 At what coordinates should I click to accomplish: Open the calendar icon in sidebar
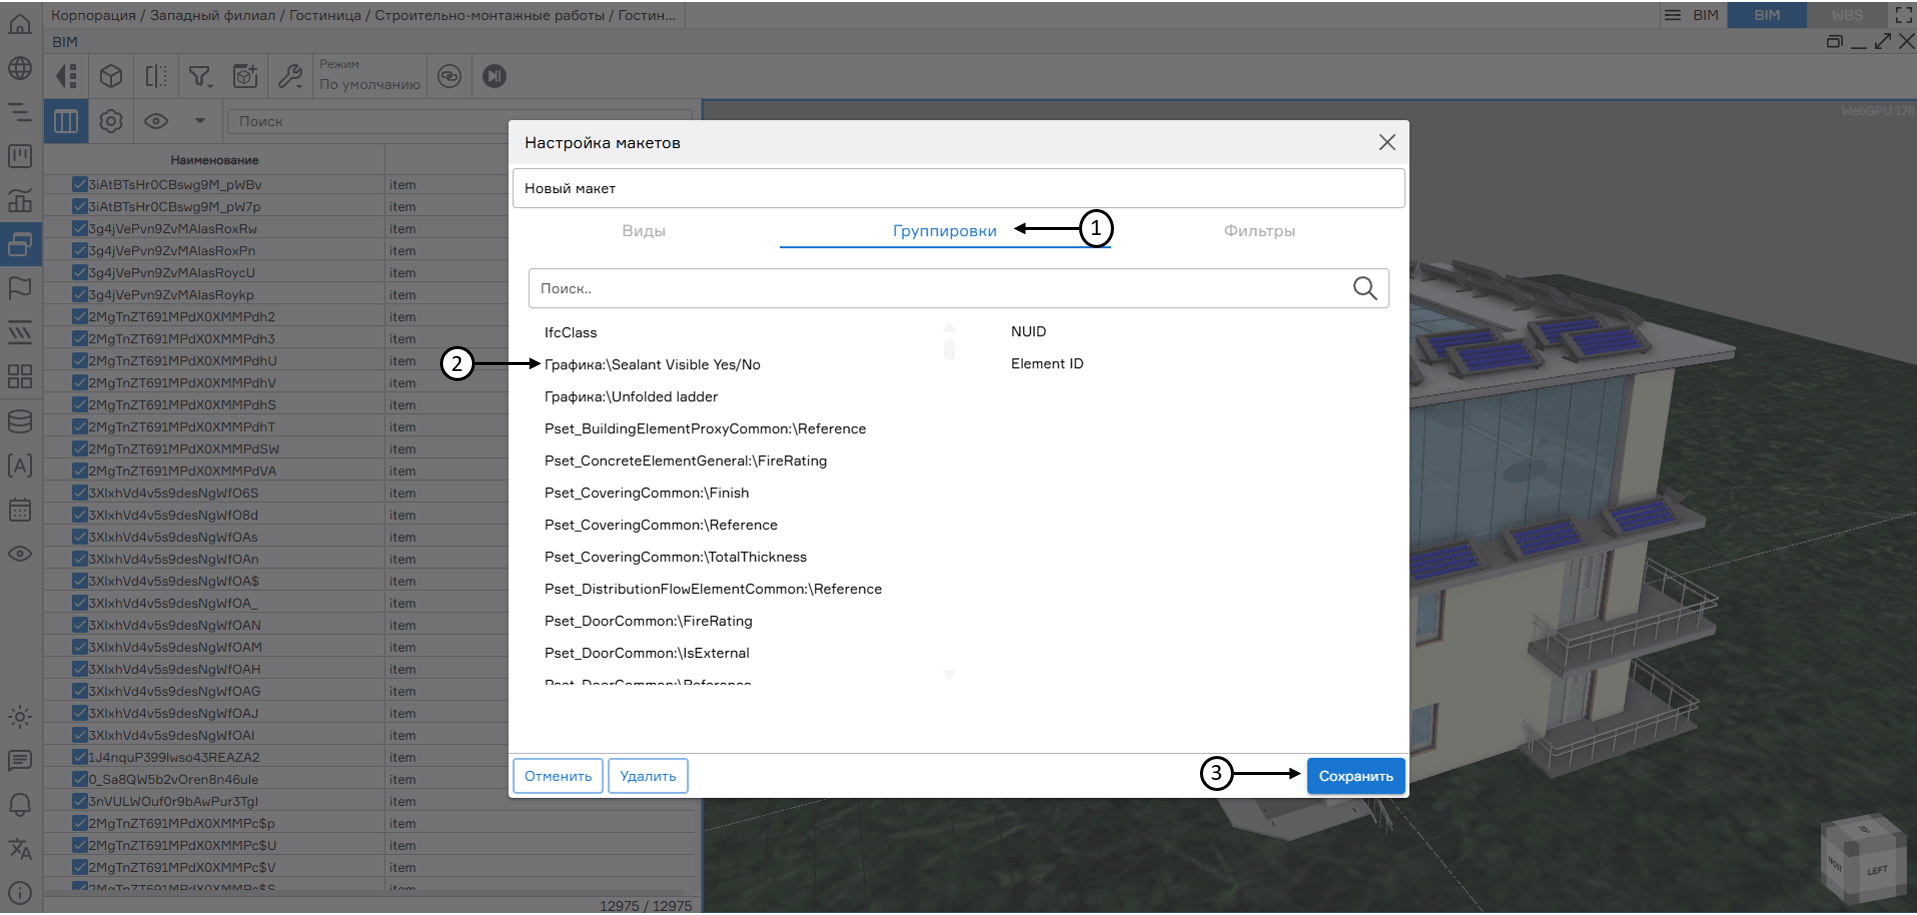20,510
